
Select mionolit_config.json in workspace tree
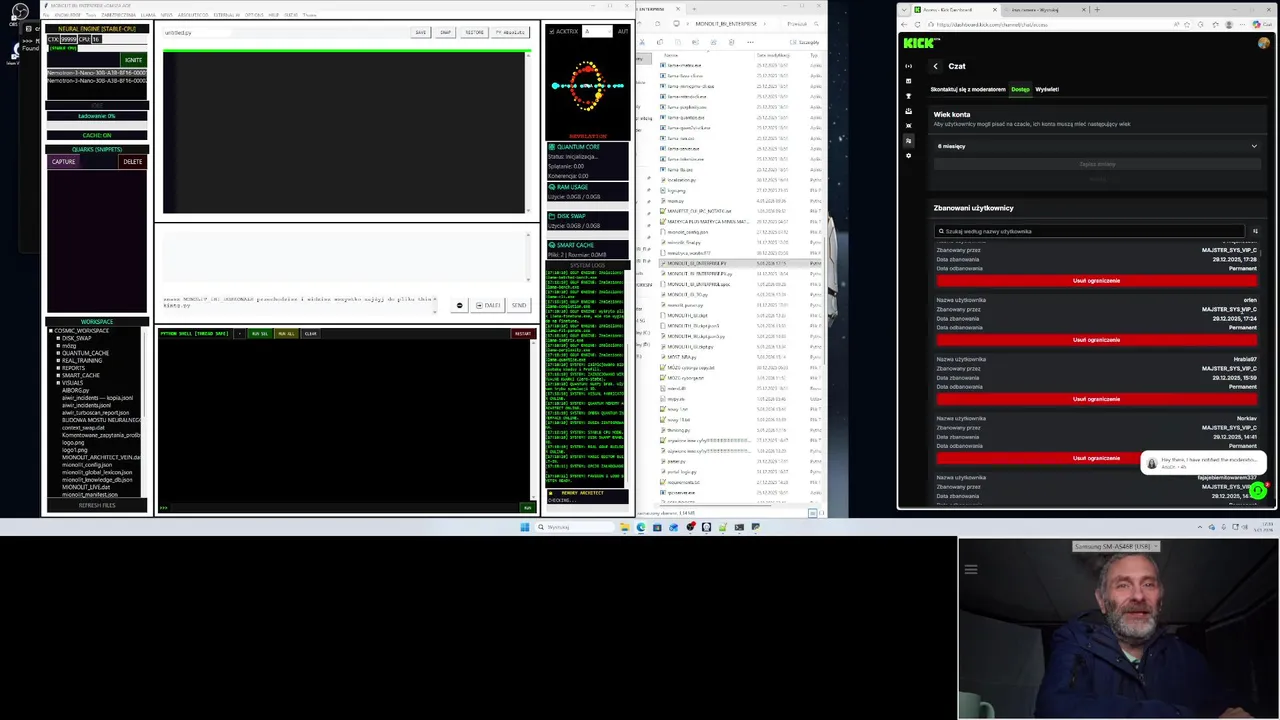click(x=87, y=465)
